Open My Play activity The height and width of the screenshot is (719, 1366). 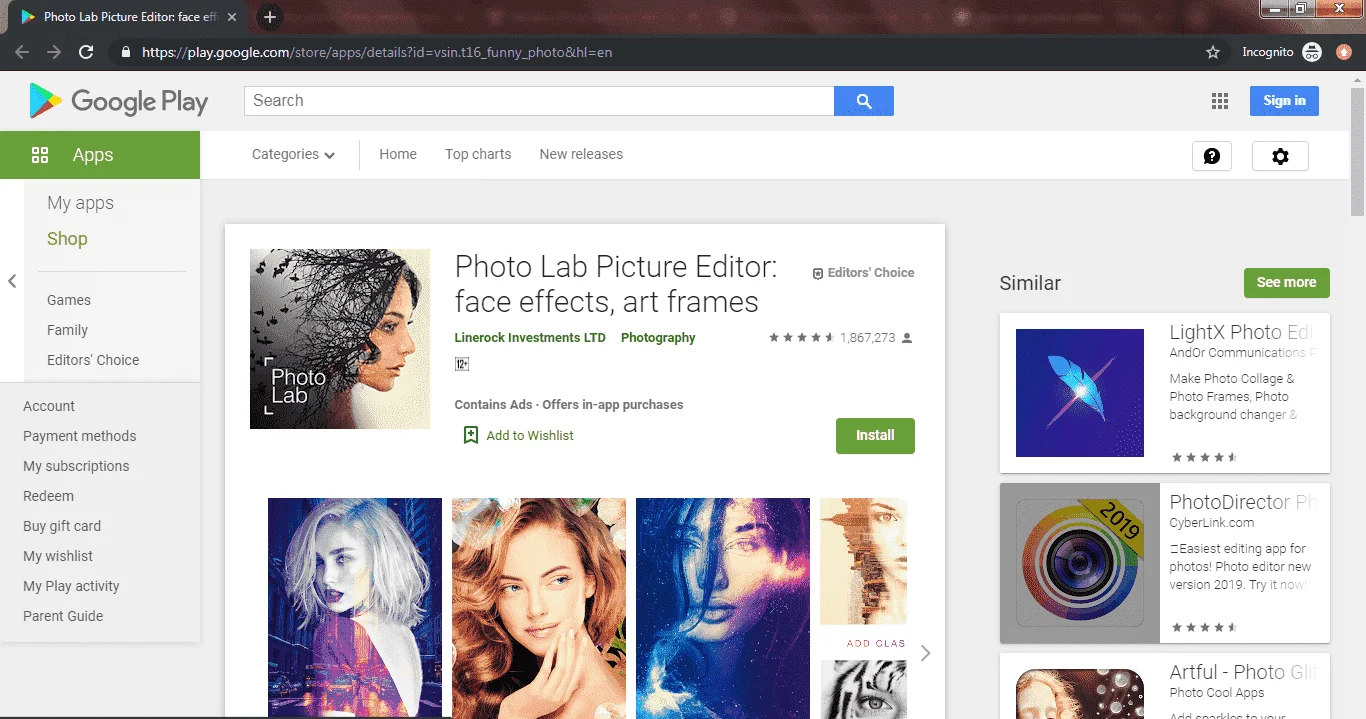[71, 586]
